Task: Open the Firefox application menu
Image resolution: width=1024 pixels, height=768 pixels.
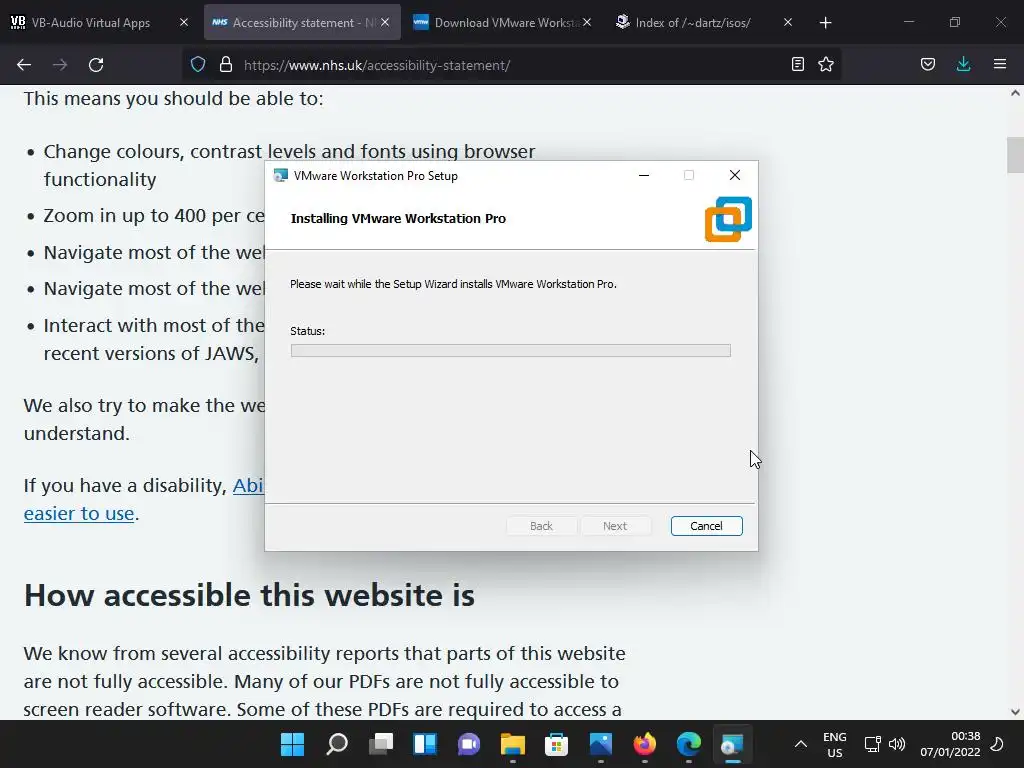Action: 1000,65
